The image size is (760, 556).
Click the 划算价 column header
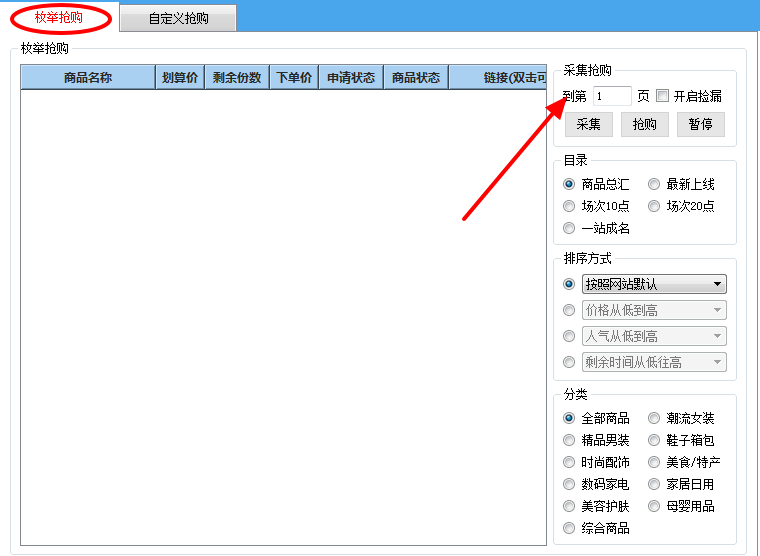pyautogui.click(x=180, y=77)
